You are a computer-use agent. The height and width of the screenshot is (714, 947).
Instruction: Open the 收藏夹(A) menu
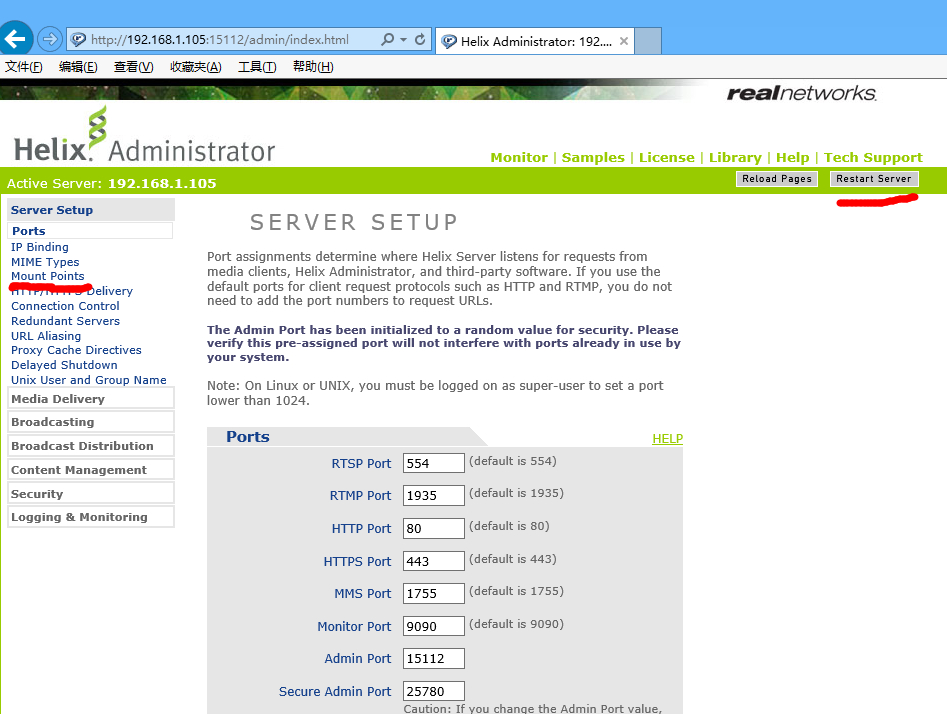coord(196,67)
